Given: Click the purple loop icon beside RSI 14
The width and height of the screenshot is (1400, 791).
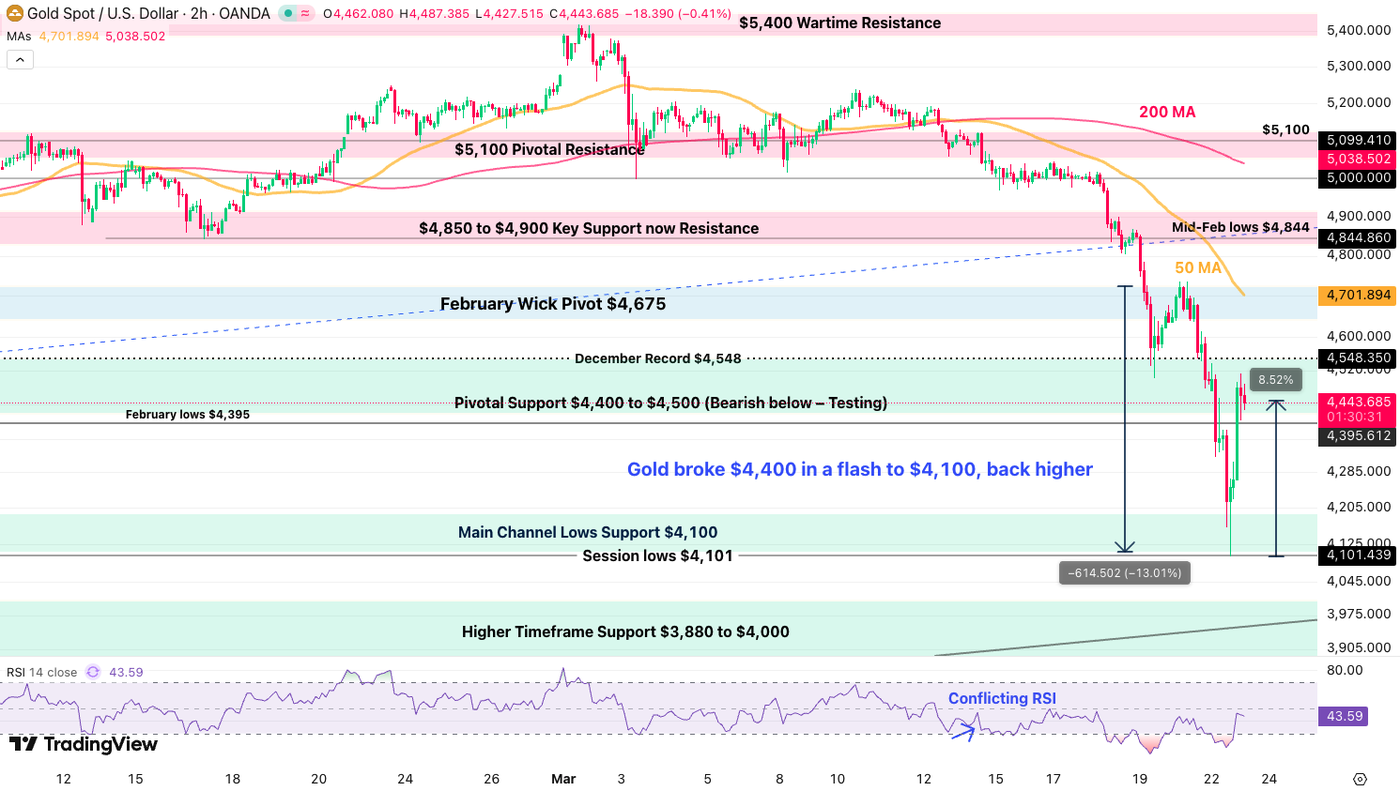Looking at the screenshot, I should [91, 672].
